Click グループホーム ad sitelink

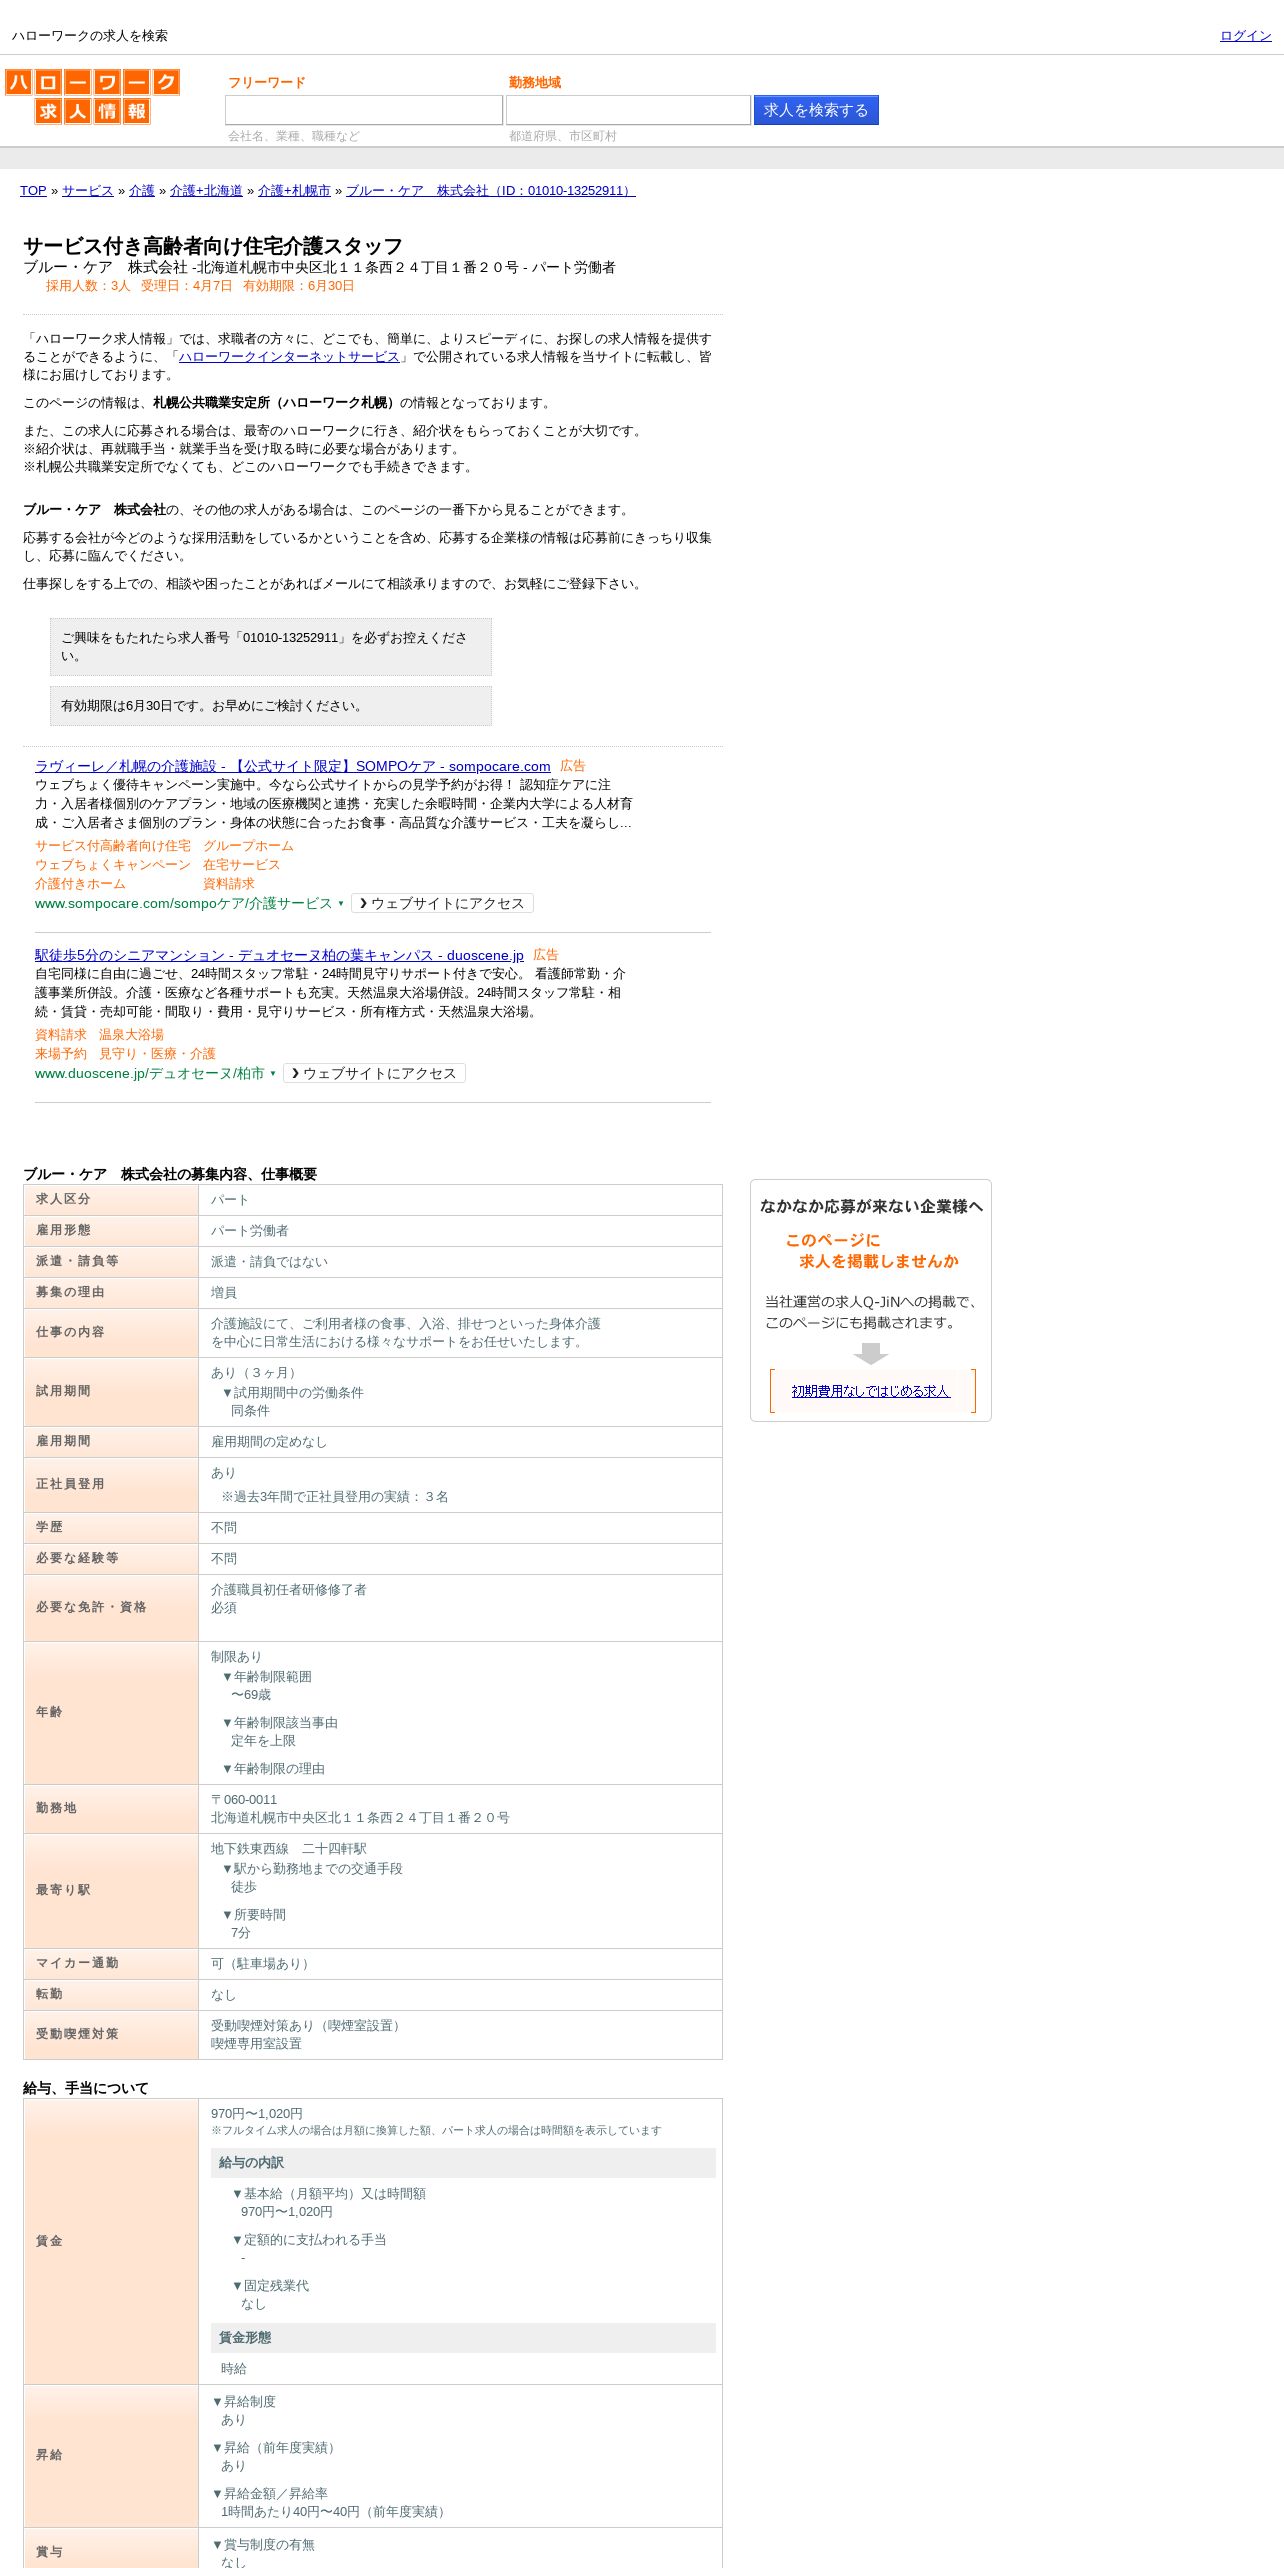point(248,846)
